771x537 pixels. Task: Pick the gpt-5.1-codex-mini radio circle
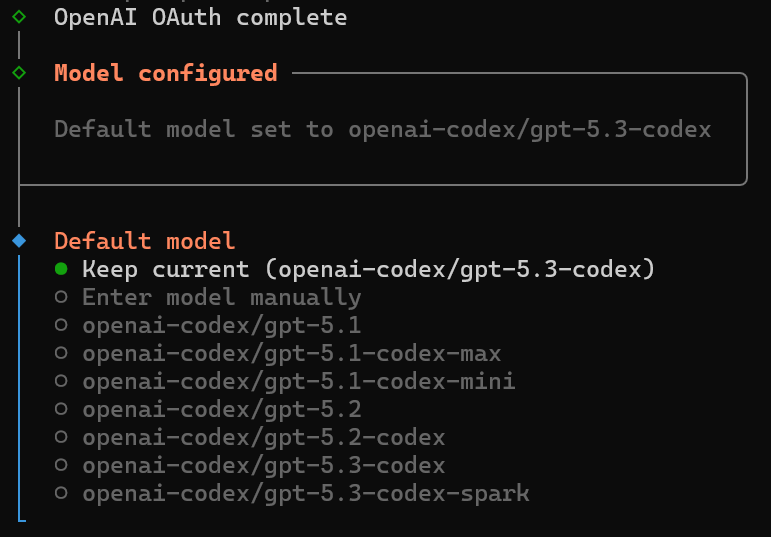point(61,381)
